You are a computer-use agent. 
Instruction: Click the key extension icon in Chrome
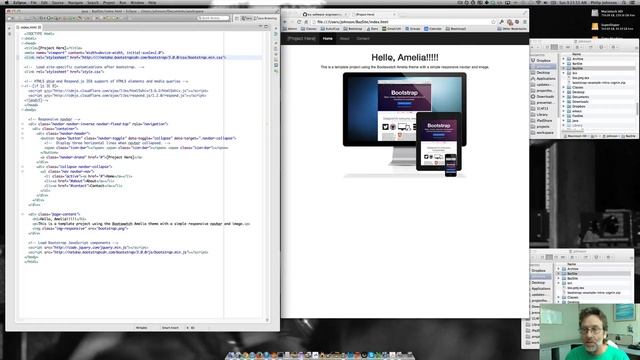click(x=502, y=22)
